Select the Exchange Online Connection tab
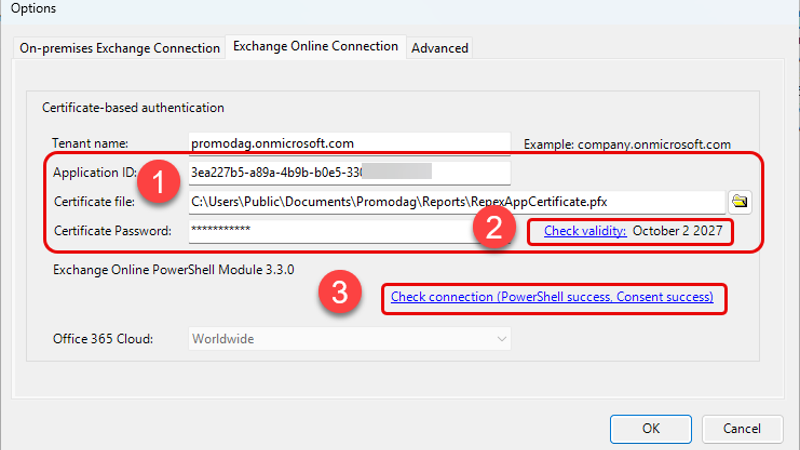This screenshot has width=800, height=450. pyautogui.click(x=315, y=47)
